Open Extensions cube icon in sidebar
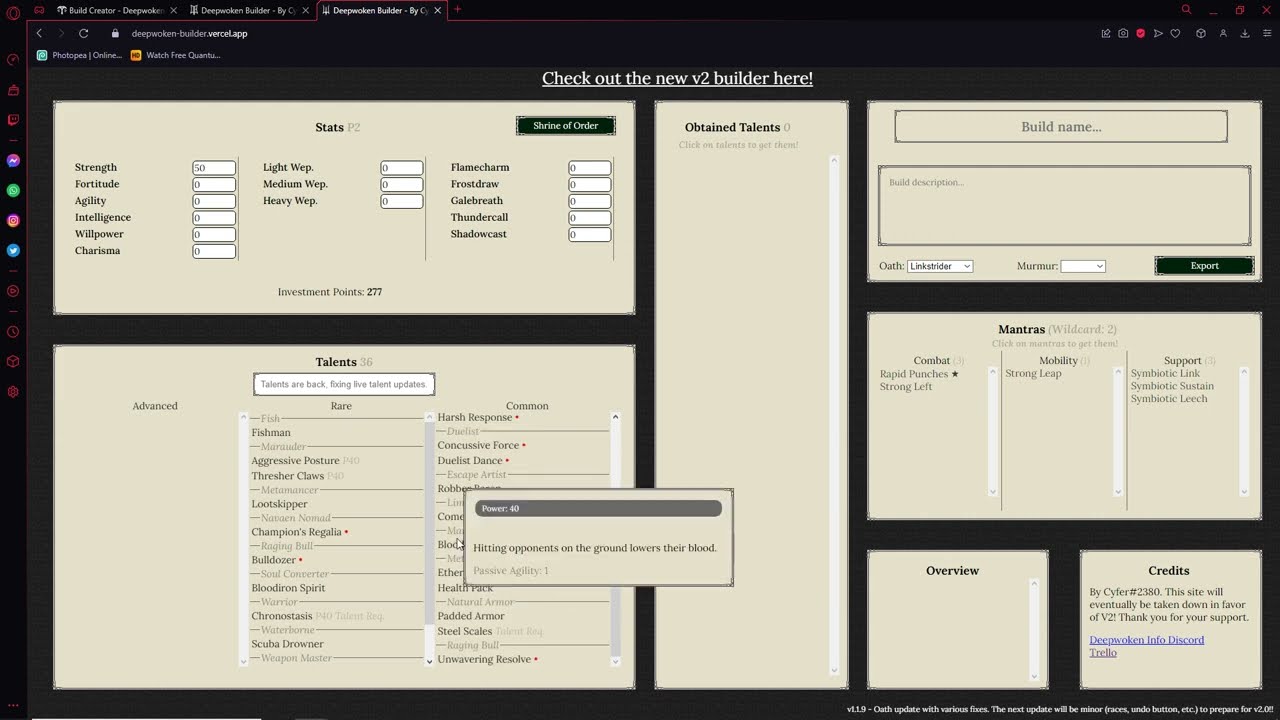 click(13, 361)
